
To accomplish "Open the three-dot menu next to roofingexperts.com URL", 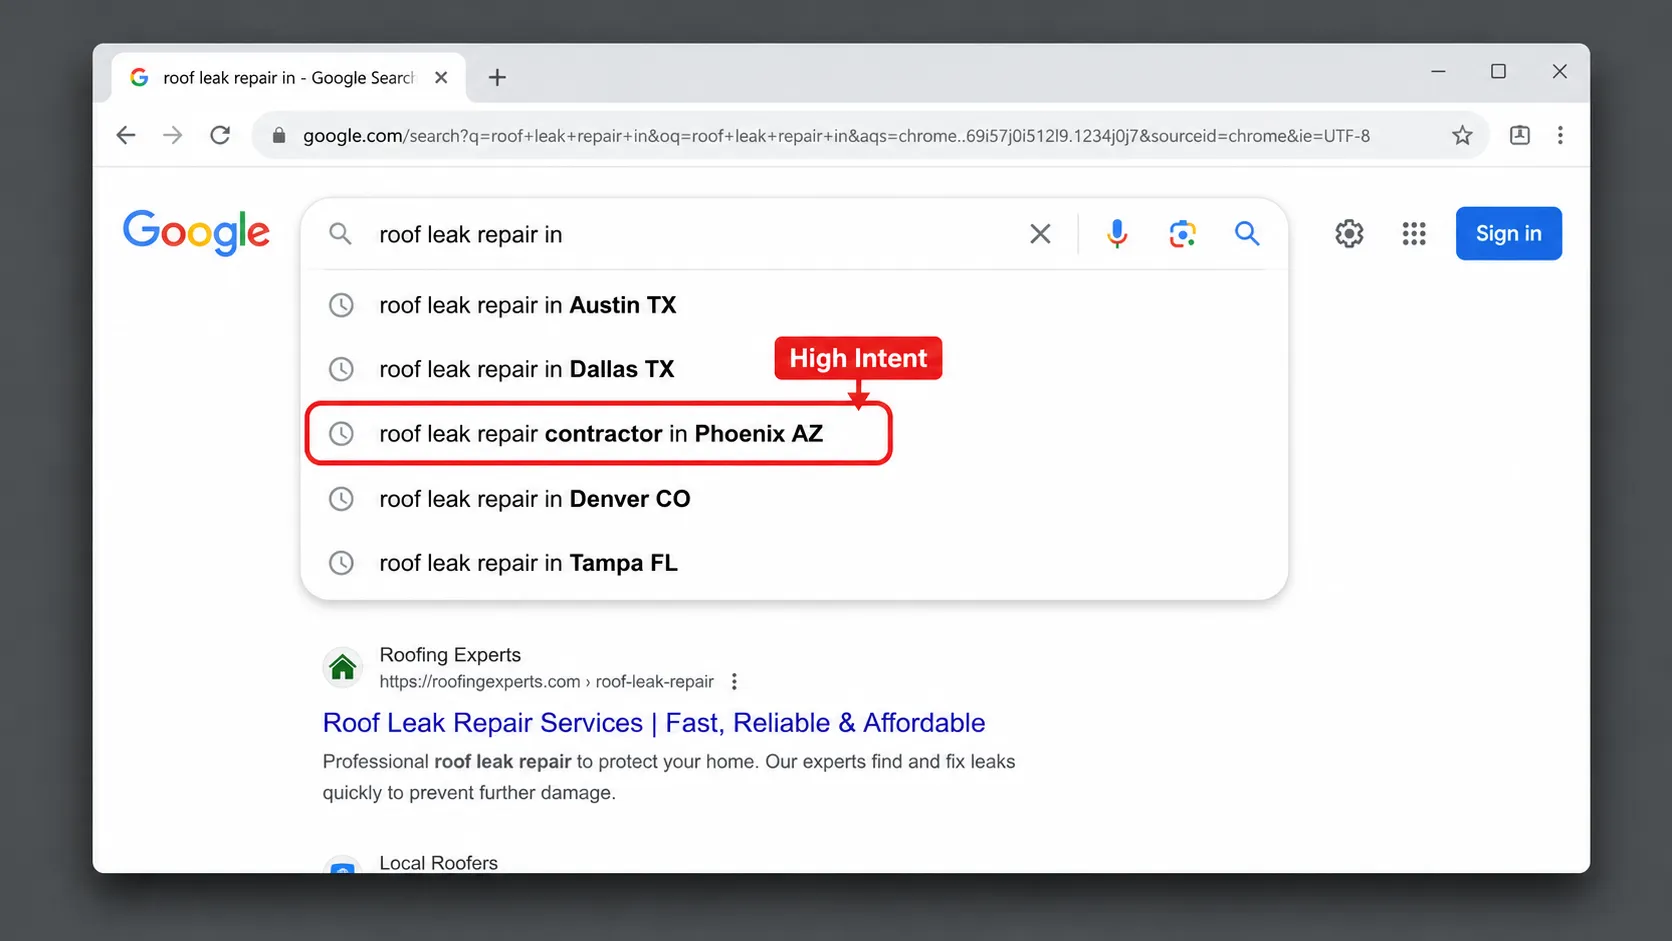I will point(734,681).
